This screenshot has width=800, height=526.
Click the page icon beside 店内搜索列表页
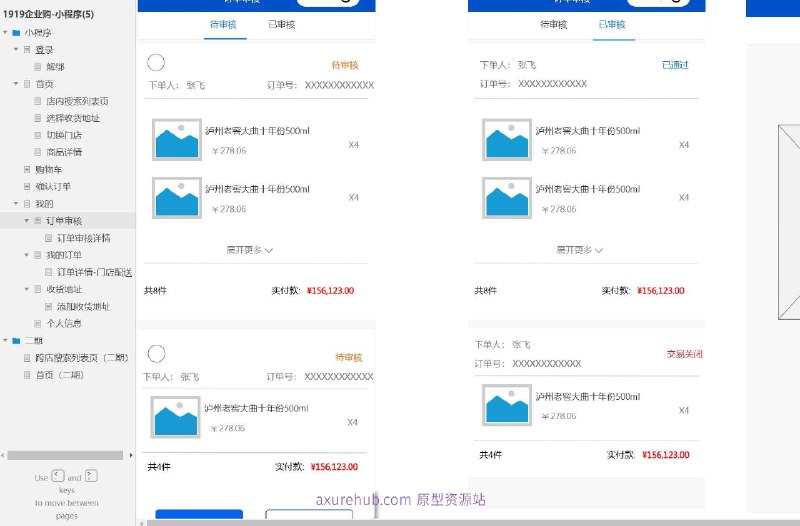pos(38,101)
